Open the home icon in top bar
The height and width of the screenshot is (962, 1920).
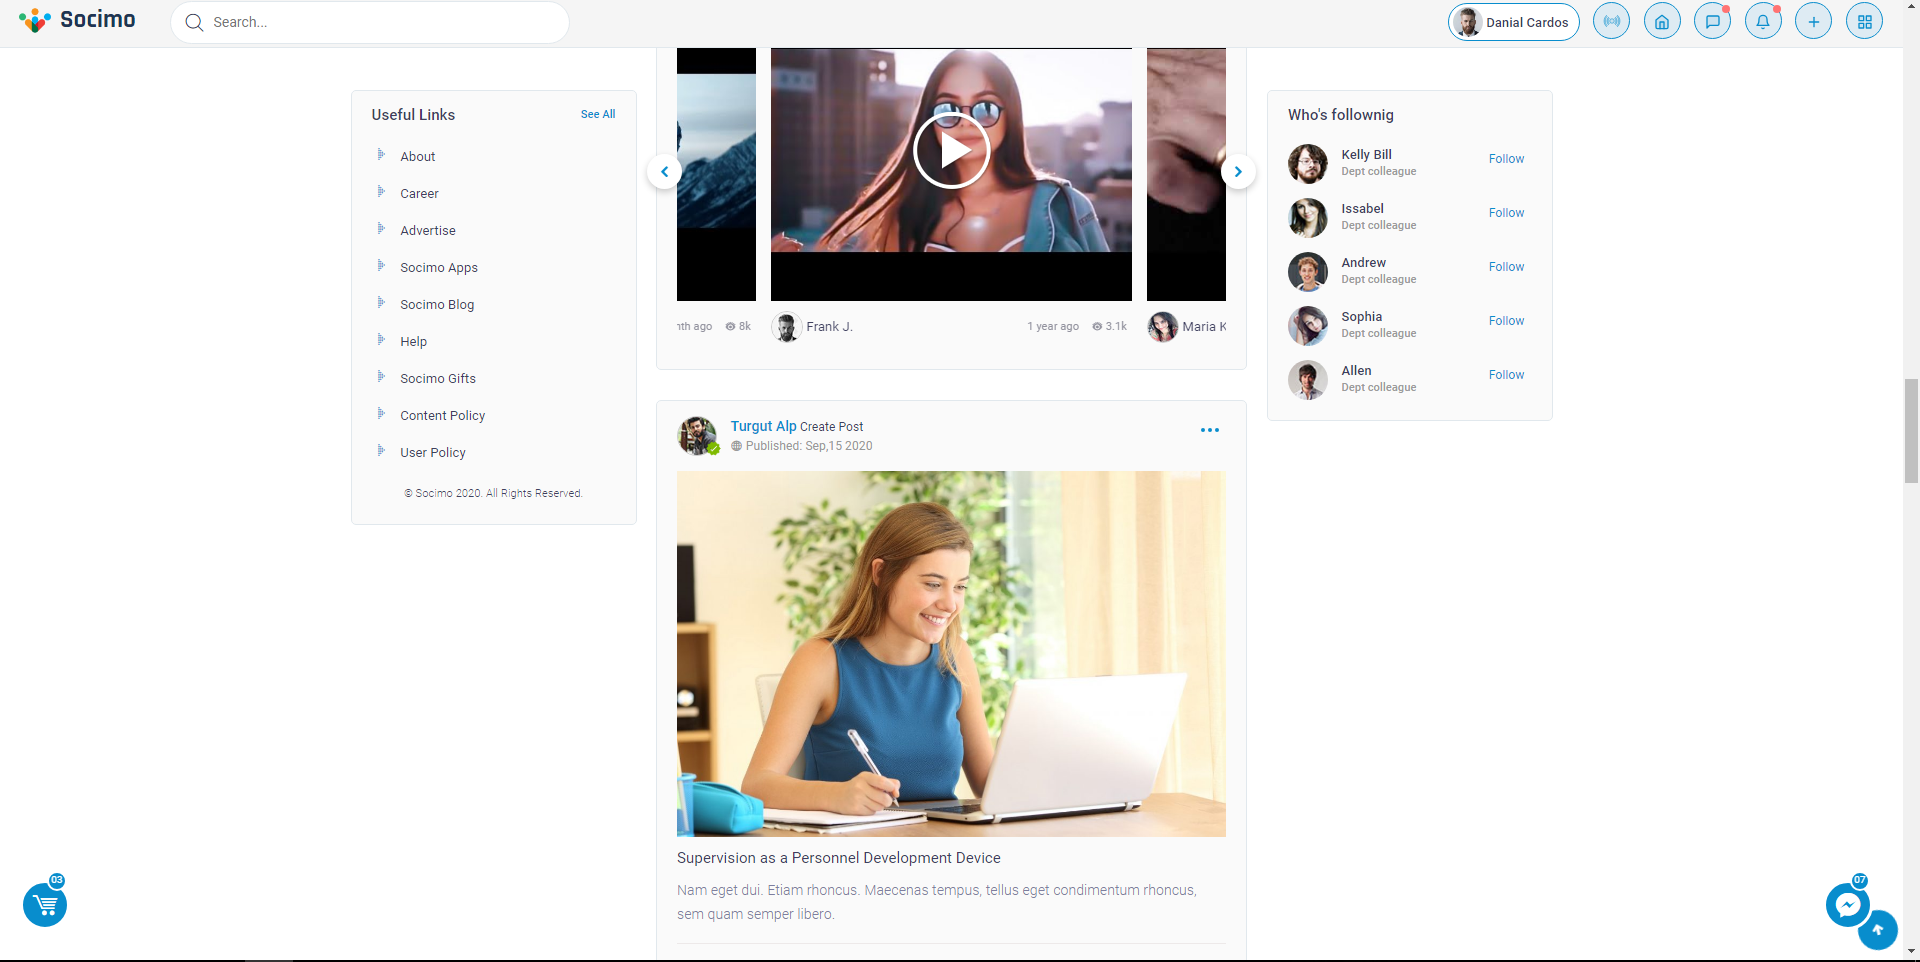pyautogui.click(x=1661, y=21)
